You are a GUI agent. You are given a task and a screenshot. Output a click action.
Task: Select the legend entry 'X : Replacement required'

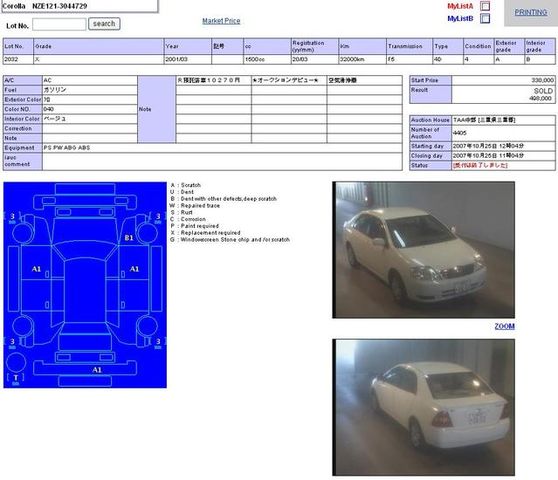[205, 233]
